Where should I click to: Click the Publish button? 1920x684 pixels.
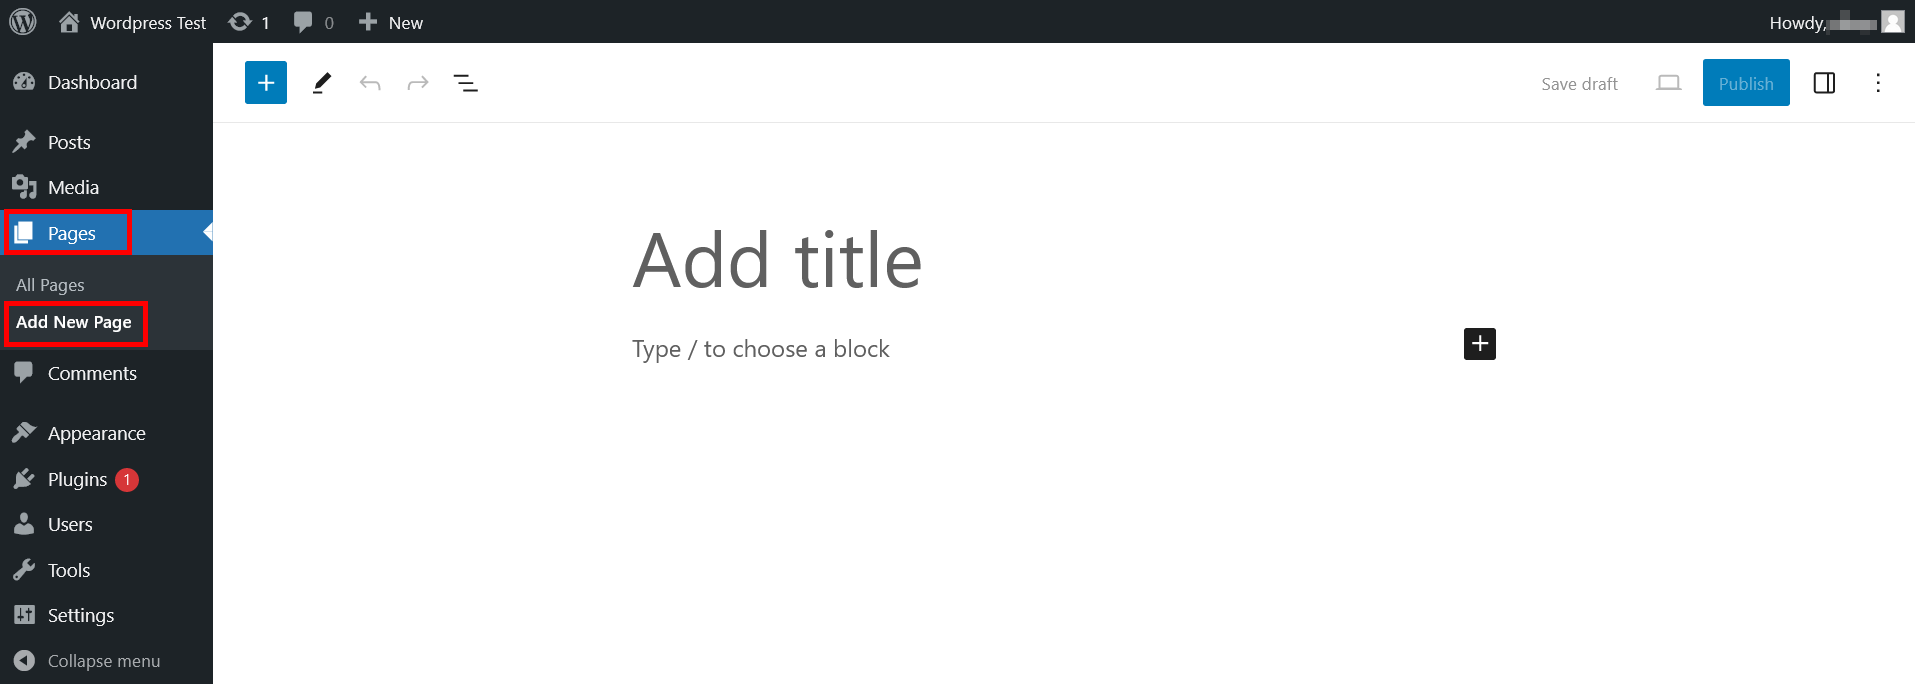click(x=1746, y=83)
